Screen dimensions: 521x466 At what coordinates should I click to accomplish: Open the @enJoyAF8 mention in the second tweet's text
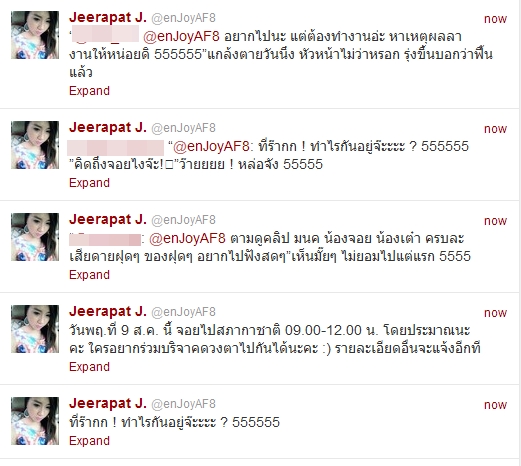click(x=211, y=147)
